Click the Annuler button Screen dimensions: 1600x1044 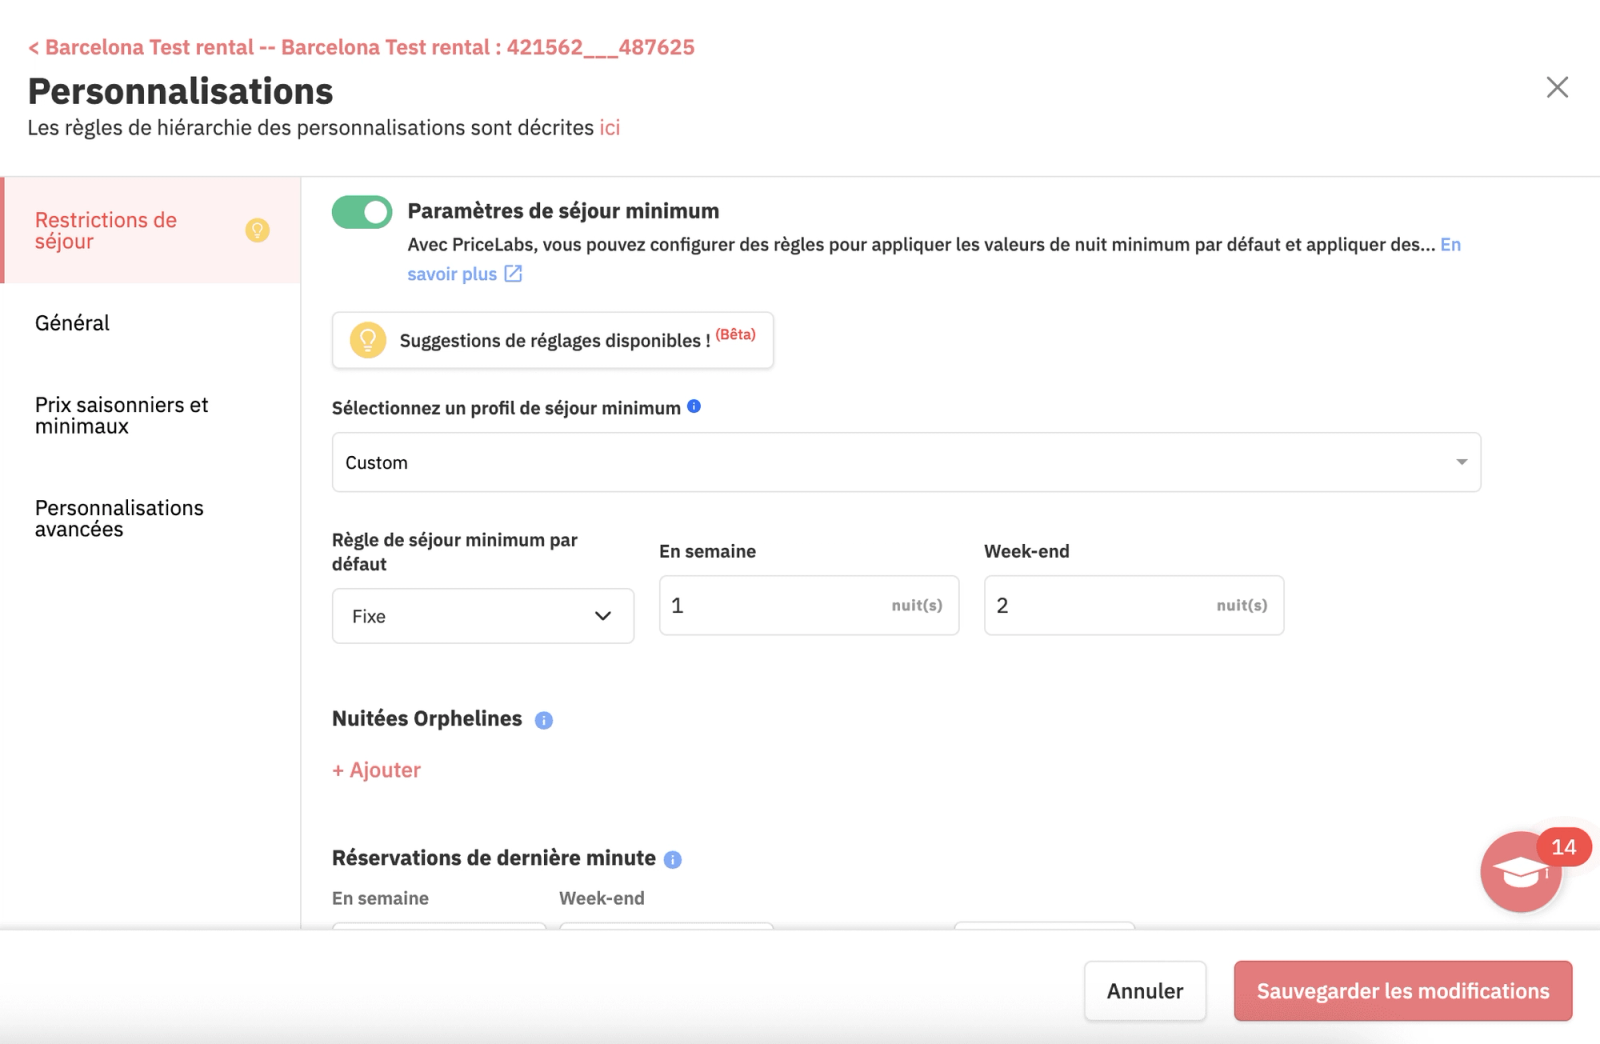point(1145,991)
